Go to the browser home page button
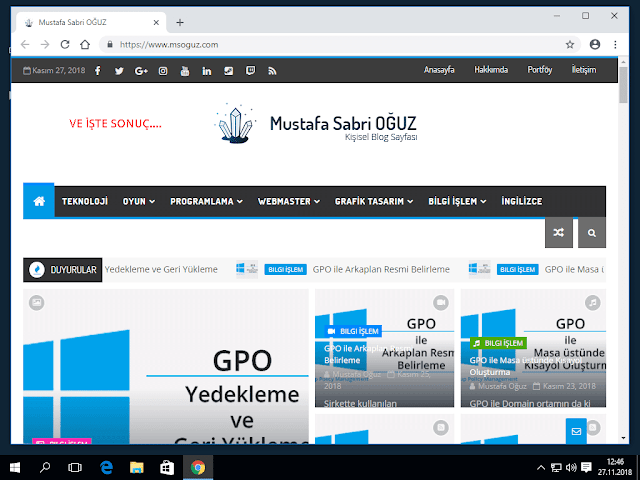Image resolution: width=640 pixels, height=480 pixels. coord(85,44)
